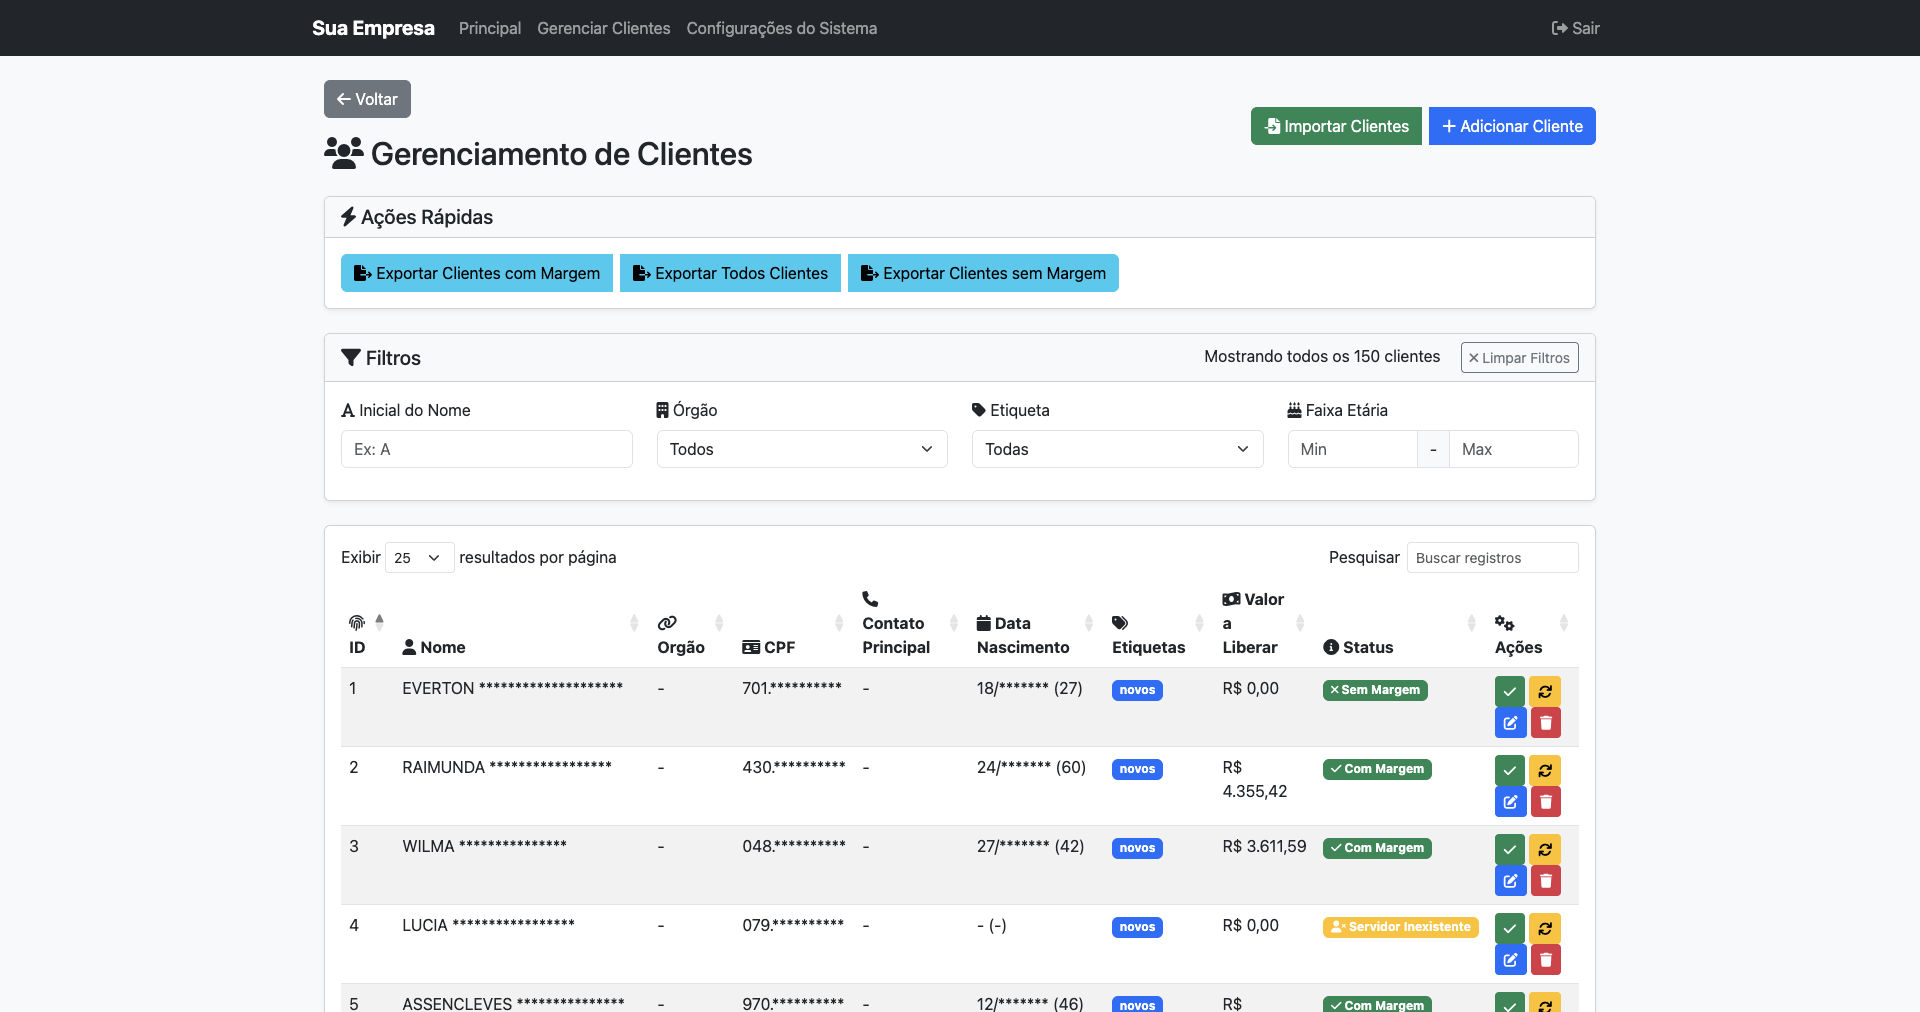Click the Importar Clientes button
Screen dimensions: 1920x1012
tap(1335, 126)
